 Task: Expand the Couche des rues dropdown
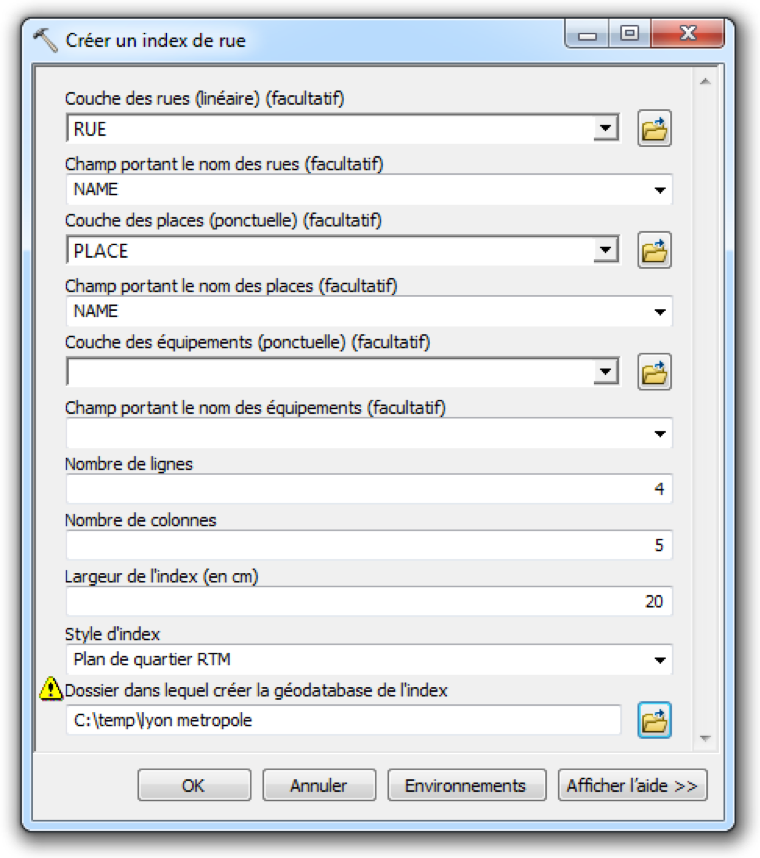coord(604,129)
